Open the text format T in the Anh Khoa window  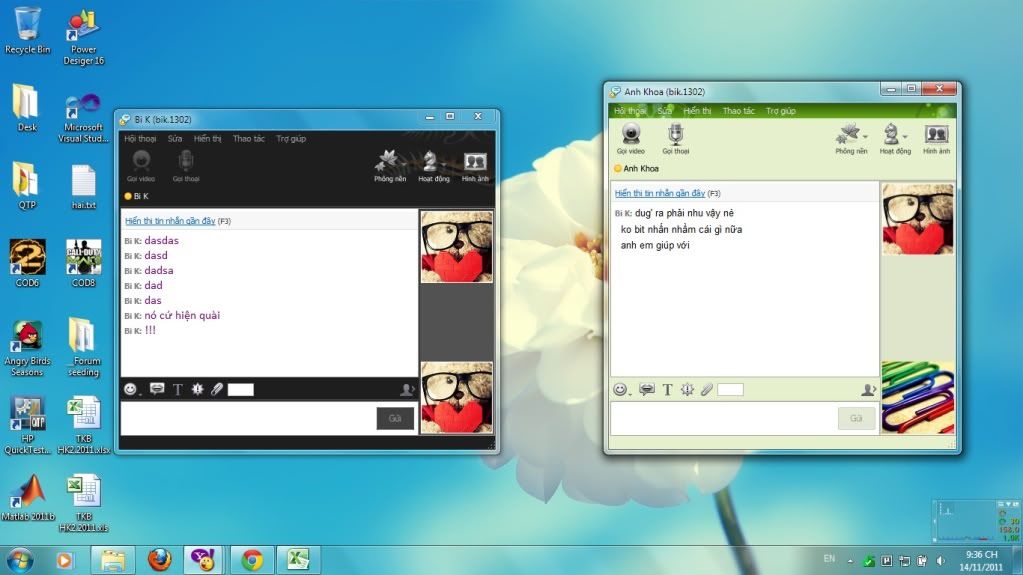(667, 390)
